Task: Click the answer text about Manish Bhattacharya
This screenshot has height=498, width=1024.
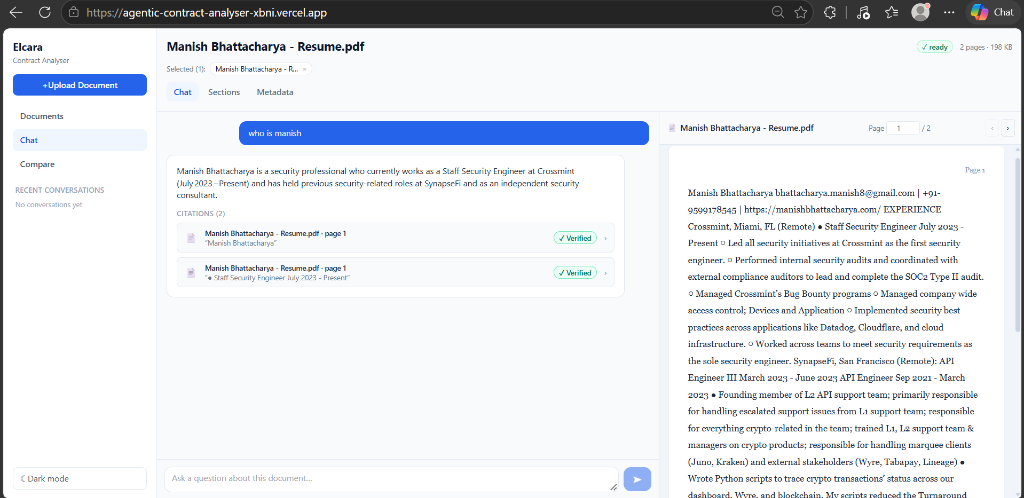Action: [x=377, y=183]
